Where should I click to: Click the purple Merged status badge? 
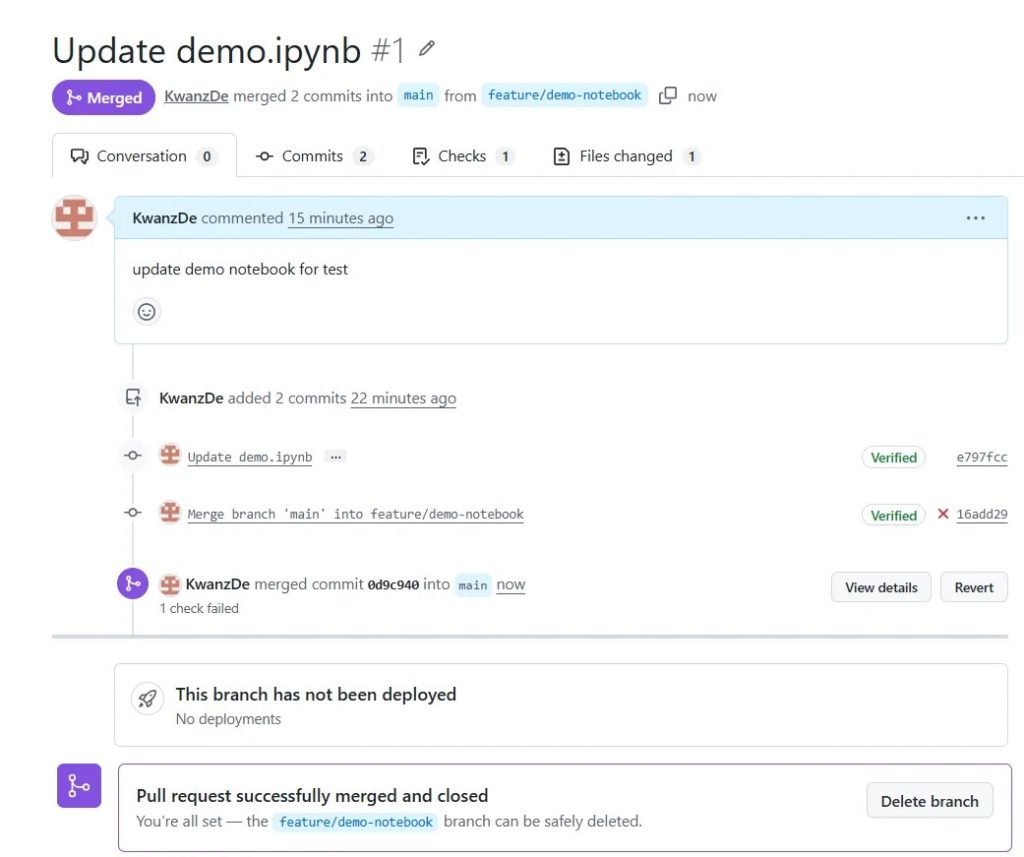tap(104, 97)
